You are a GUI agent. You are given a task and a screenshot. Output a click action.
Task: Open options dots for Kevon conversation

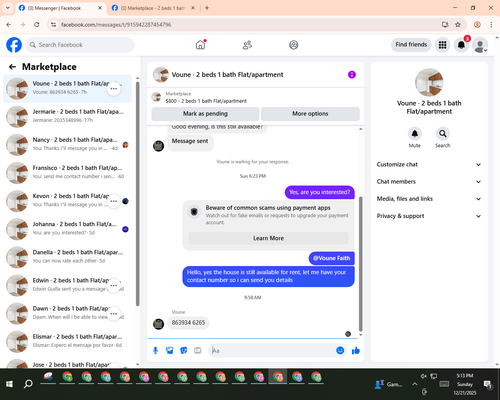point(114,201)
